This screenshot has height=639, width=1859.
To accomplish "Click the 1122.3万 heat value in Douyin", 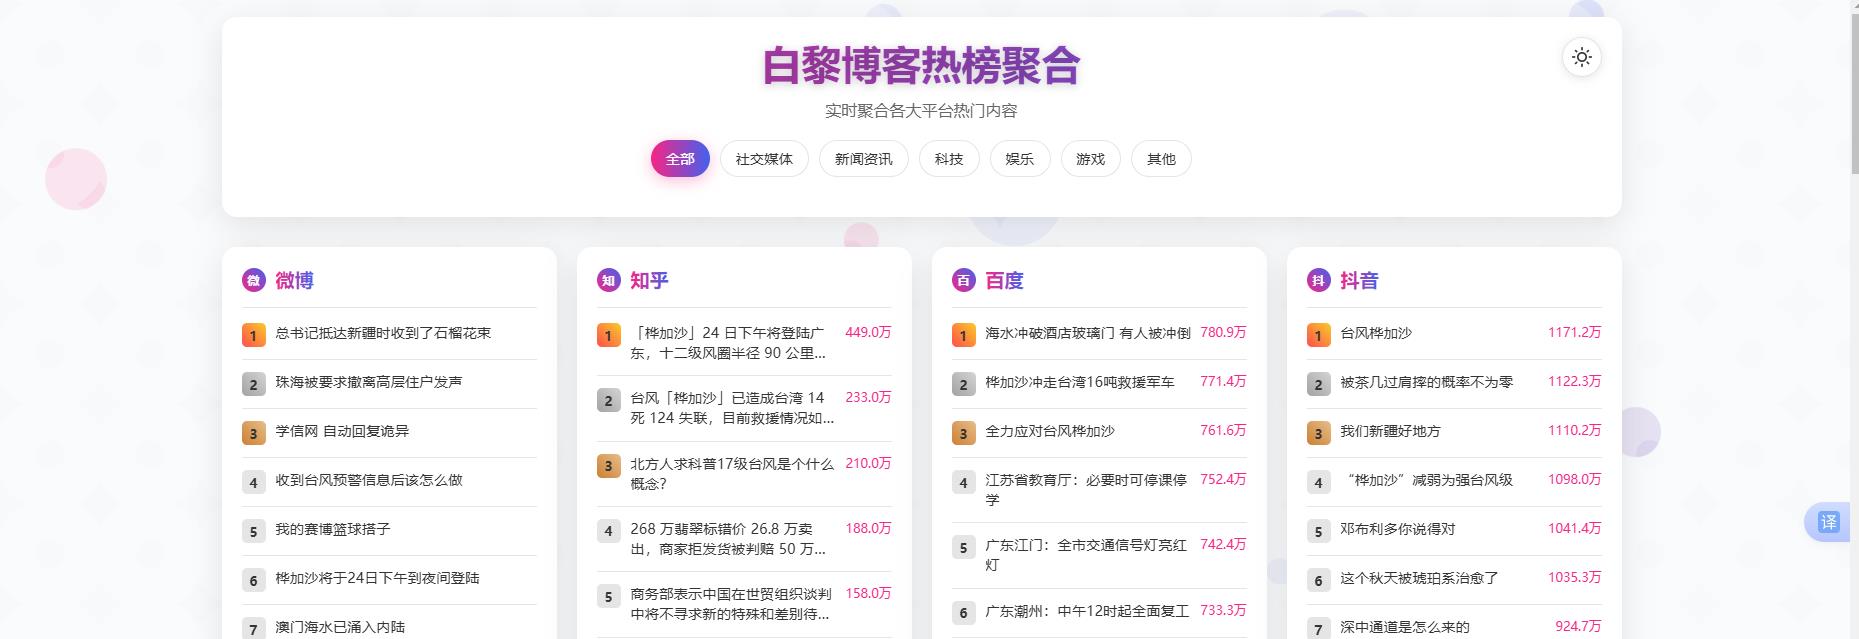I will pyautogui.click(x=1574, y=381).
